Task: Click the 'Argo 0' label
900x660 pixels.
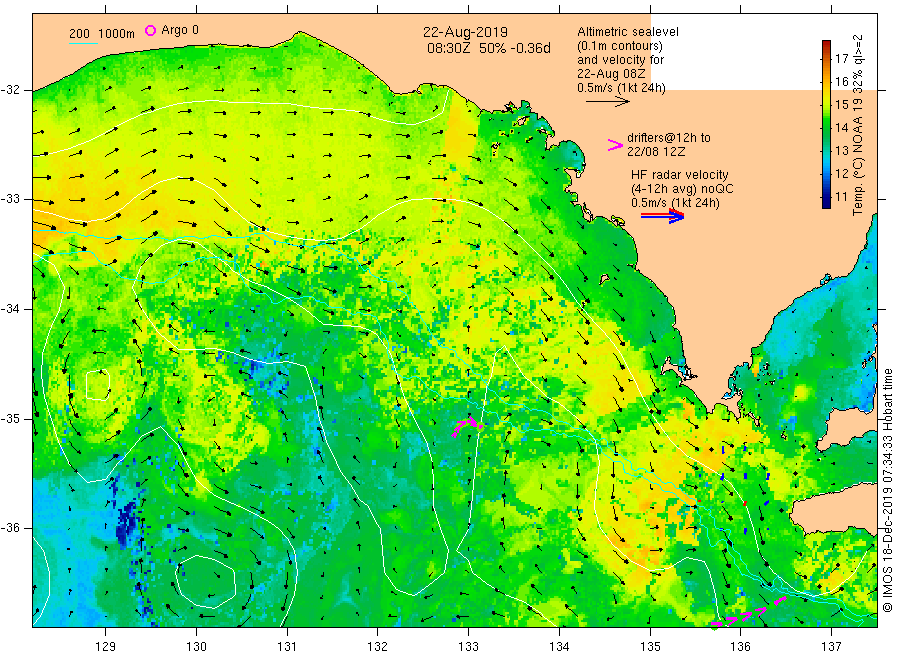Action: point(180,30)
